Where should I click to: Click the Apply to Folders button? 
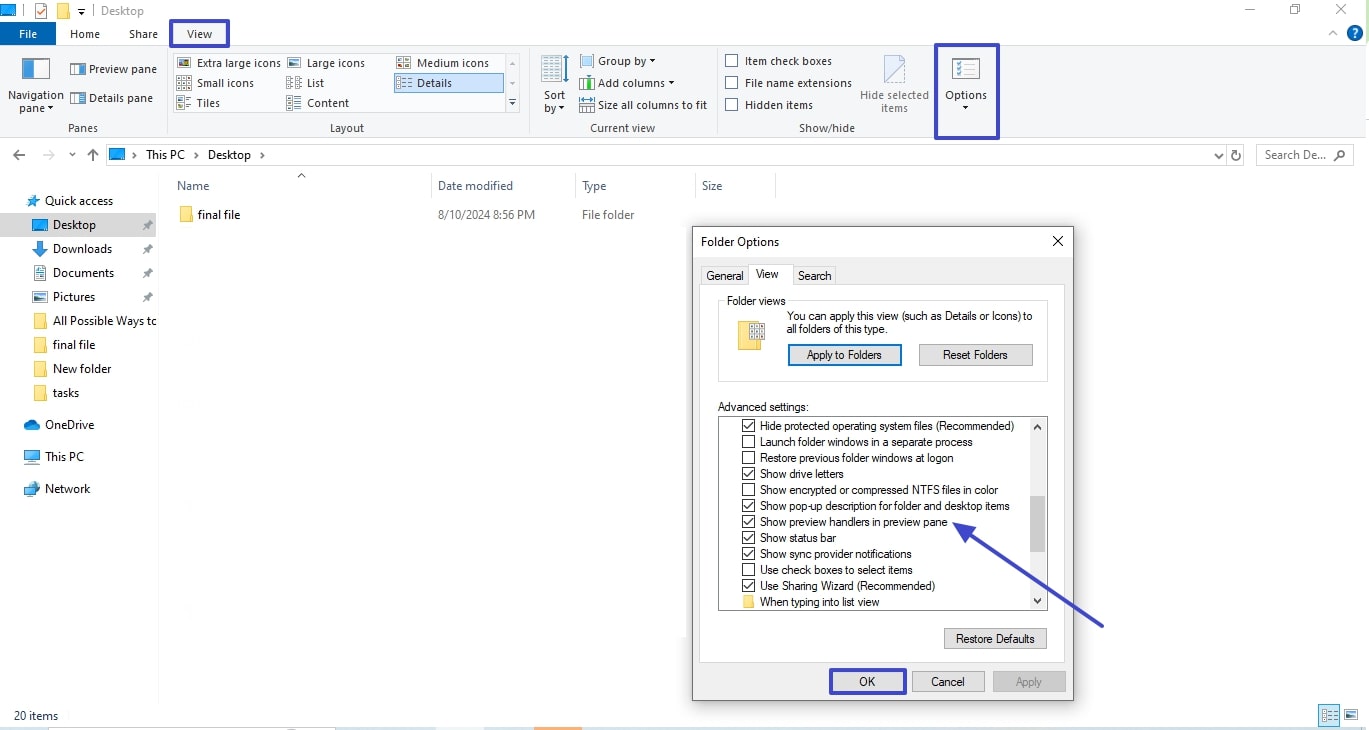(x=844, y=354)
